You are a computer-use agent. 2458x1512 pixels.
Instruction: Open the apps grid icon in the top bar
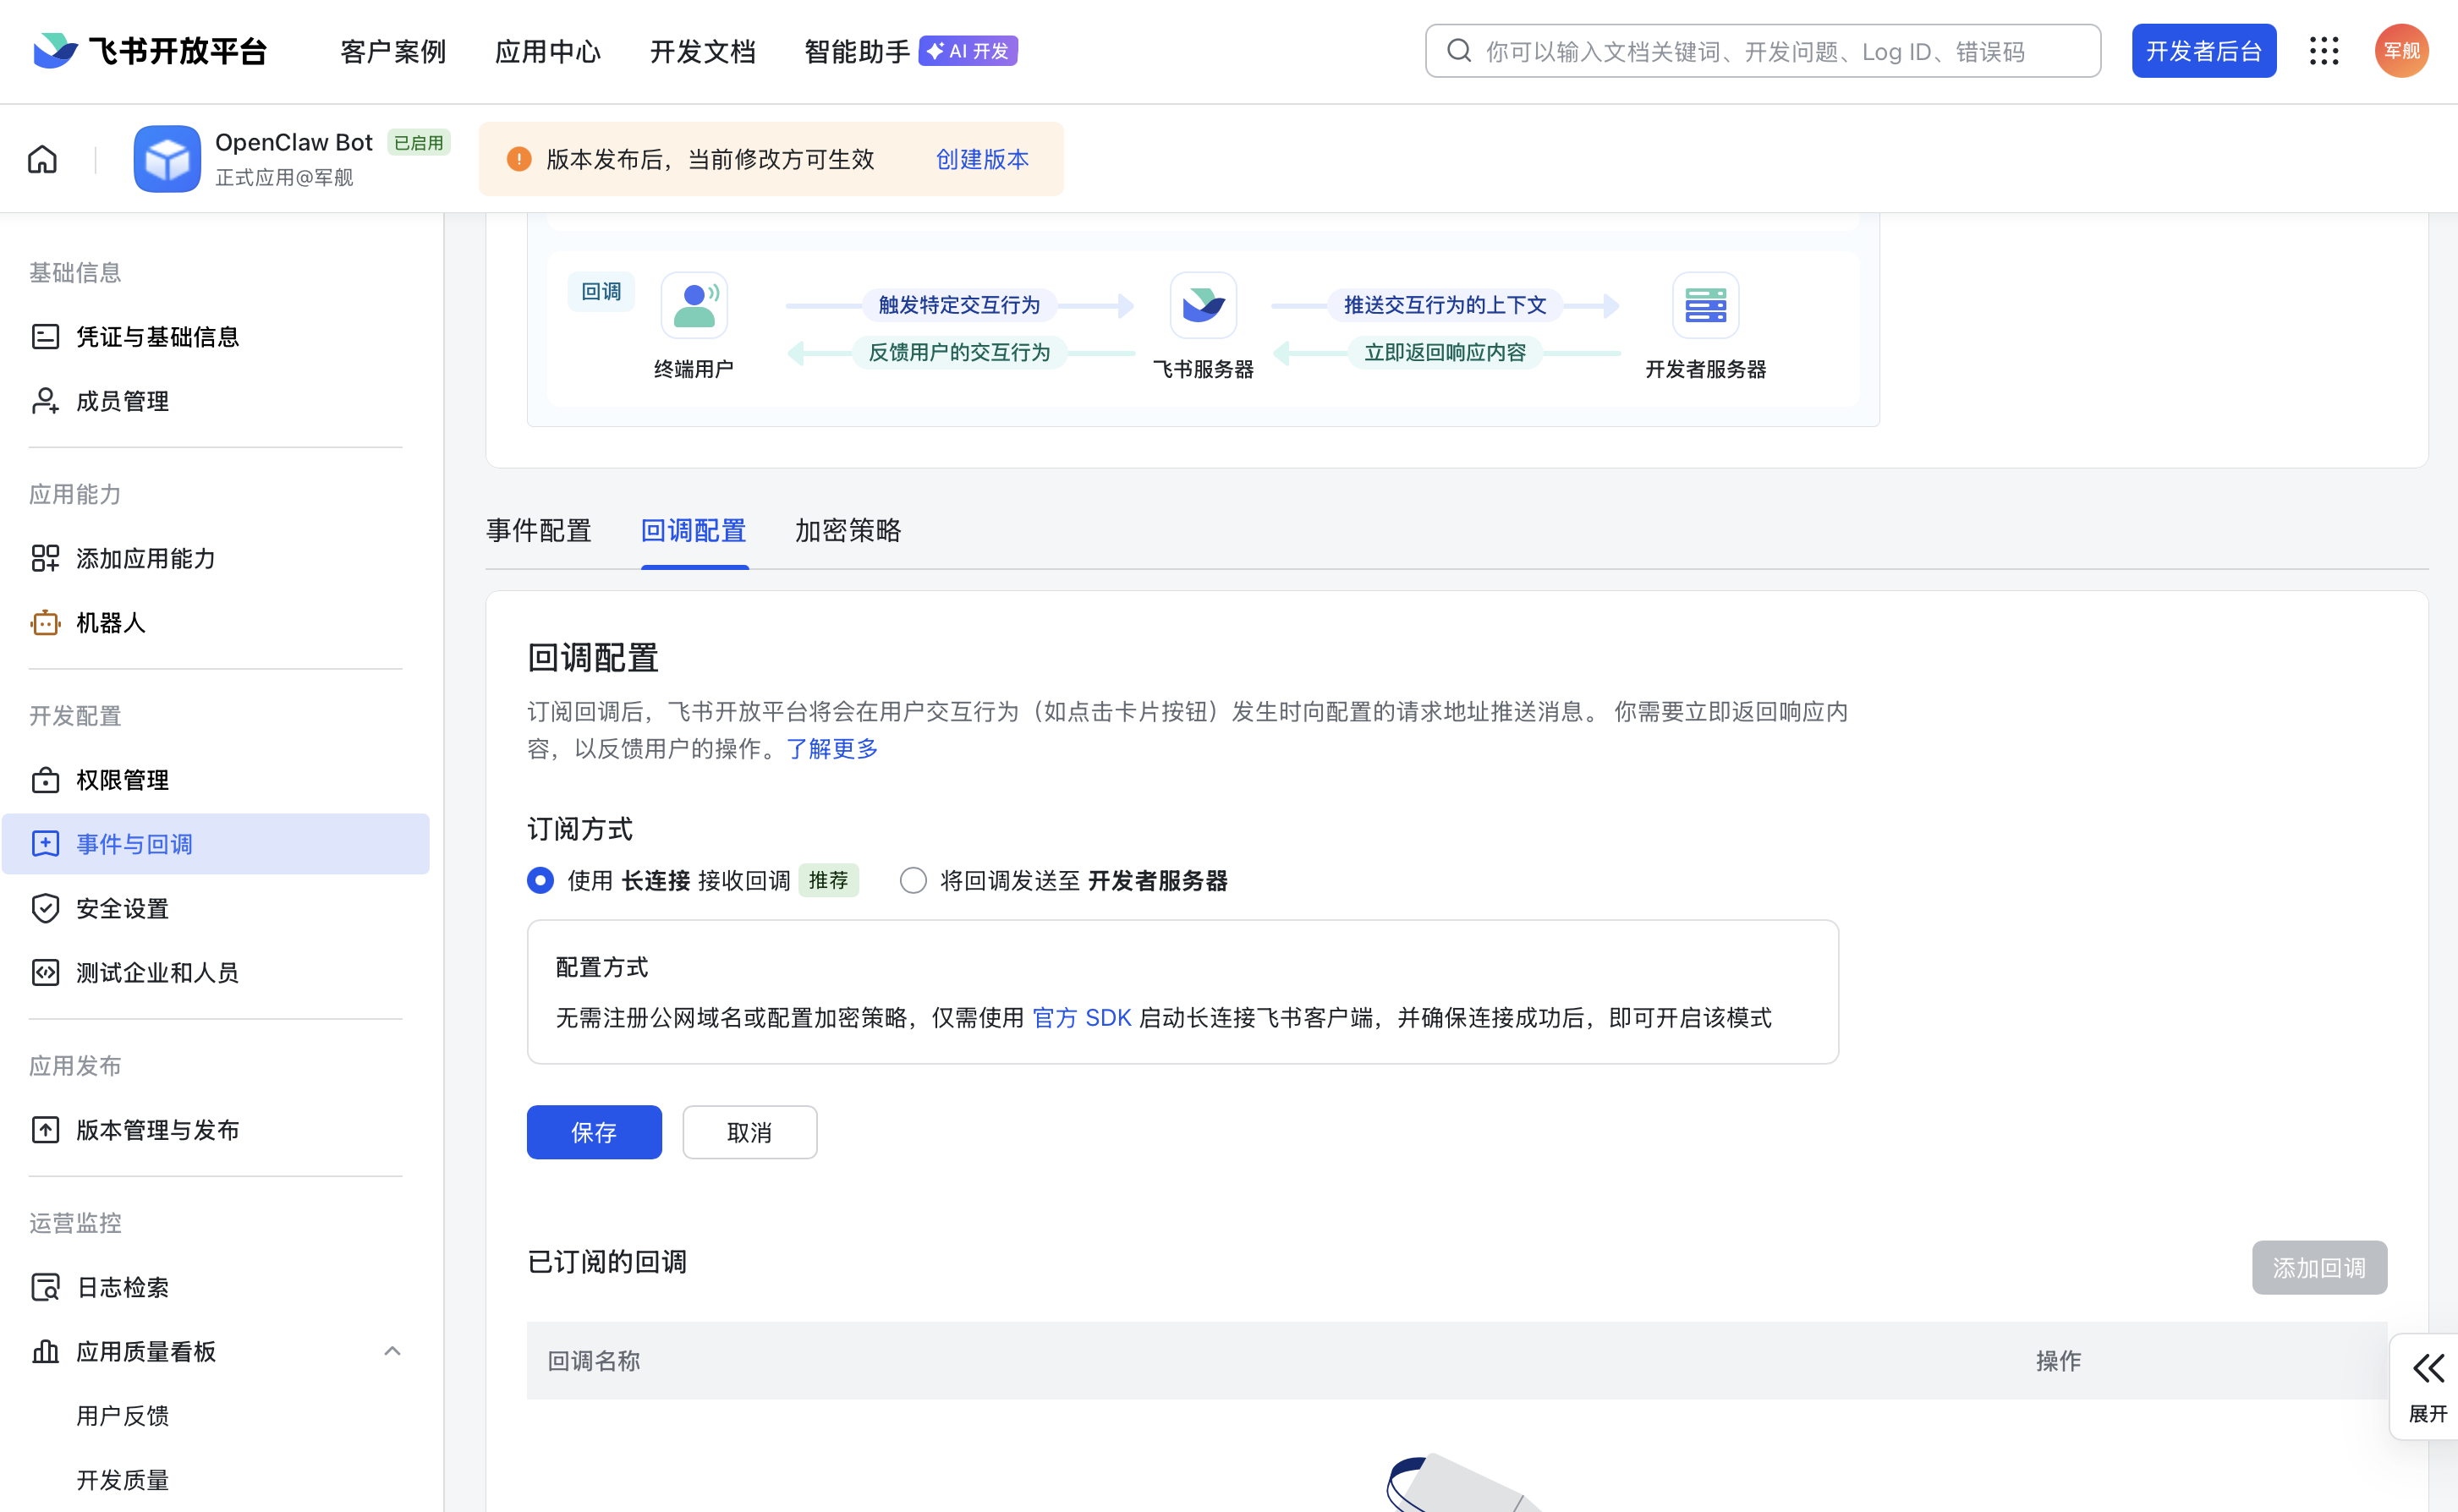[x=2324, y=51]
